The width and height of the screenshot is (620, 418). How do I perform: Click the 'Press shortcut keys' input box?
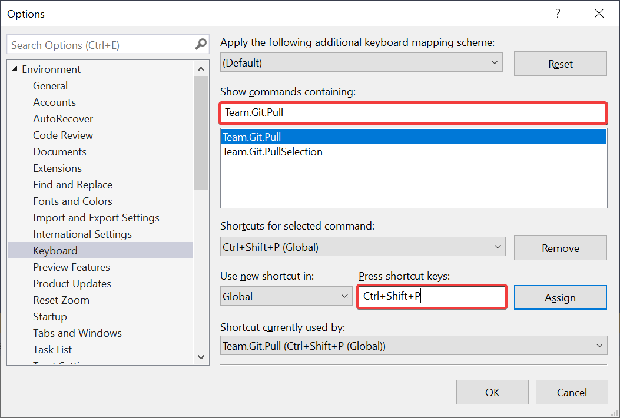click(x=431, y=297)
